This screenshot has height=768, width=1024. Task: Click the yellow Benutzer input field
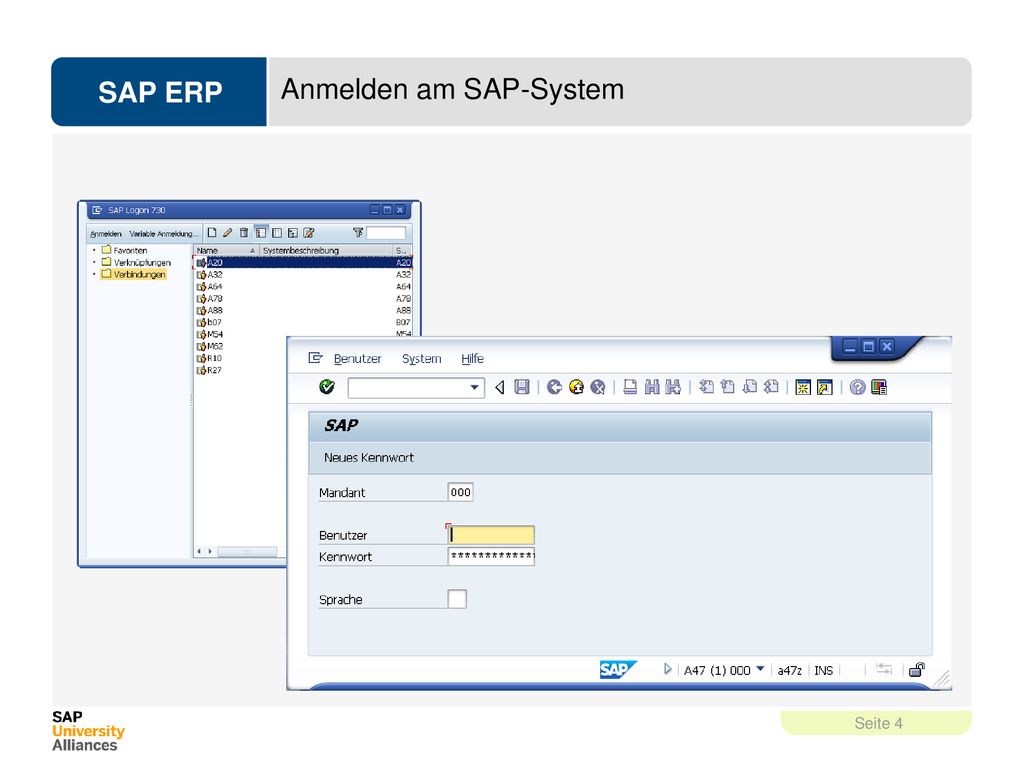tap(491, 535)
